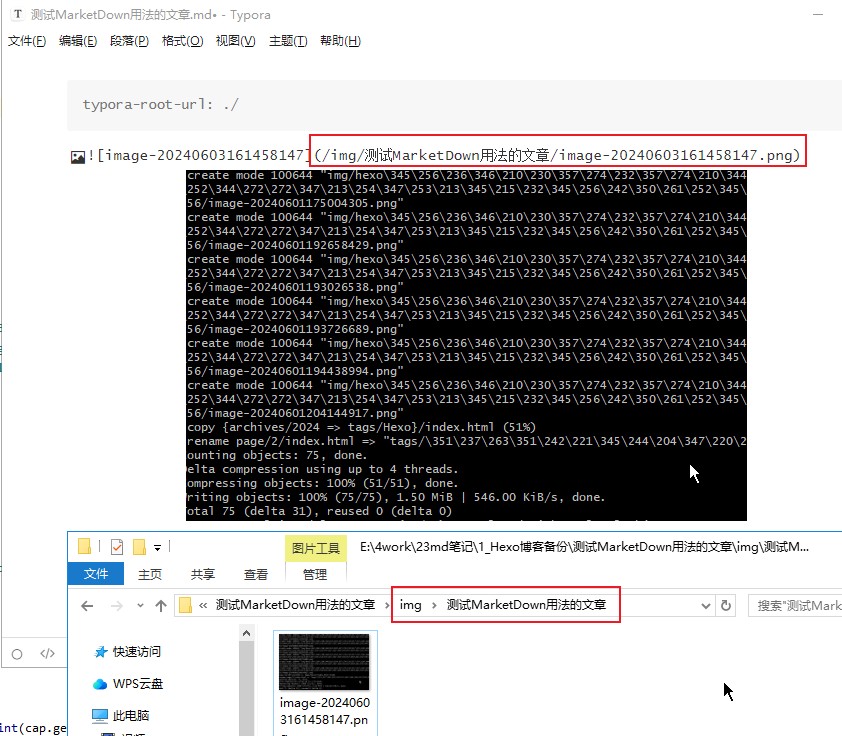Image resolution: width=842 pixels, height=736 pixels.
Task: Click navigation pane scrollbar up arrow
Action: click(246, 633)
